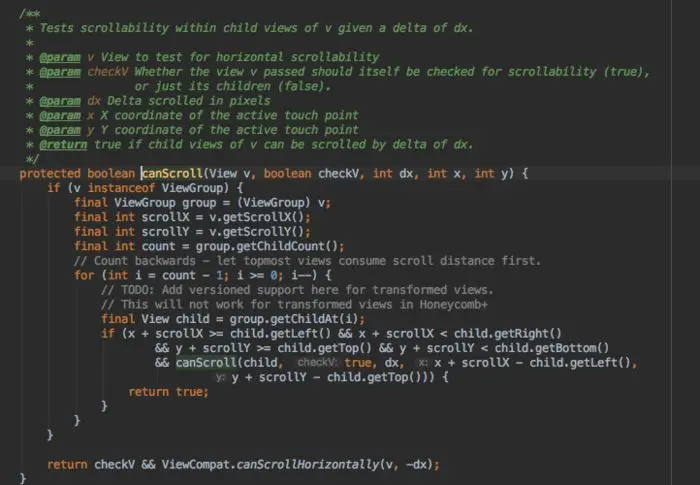Image resolution: width=700 pixels, height=485 pixels.
Task: Click '@param' tag for checkV
Action: 60,72
